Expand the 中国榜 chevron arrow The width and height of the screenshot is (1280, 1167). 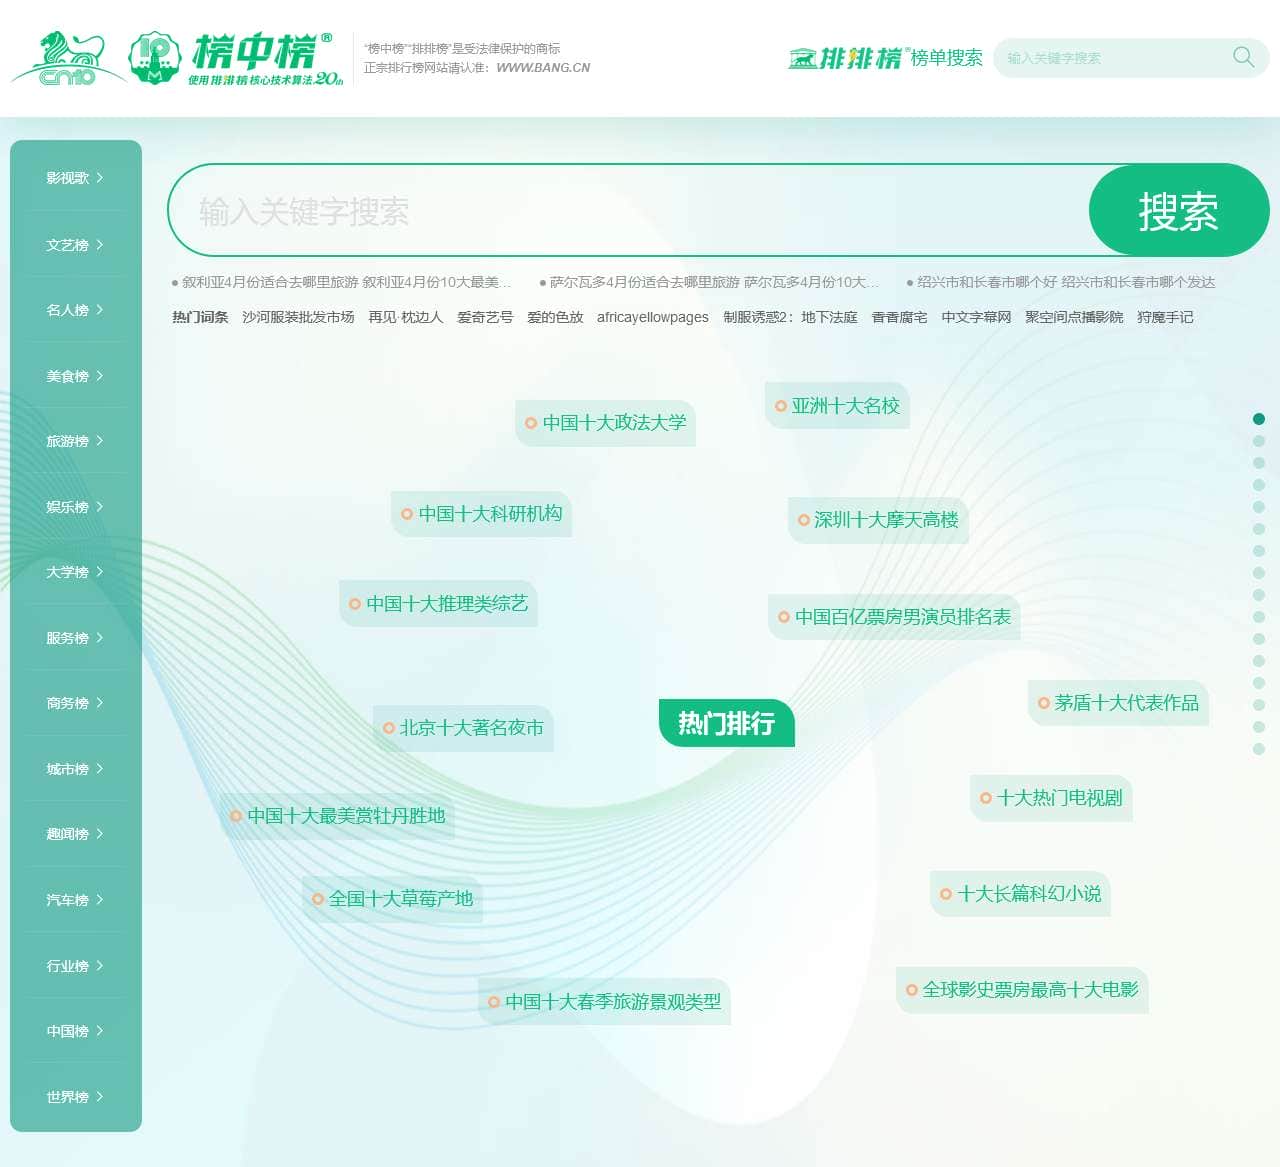point(100,1031)
